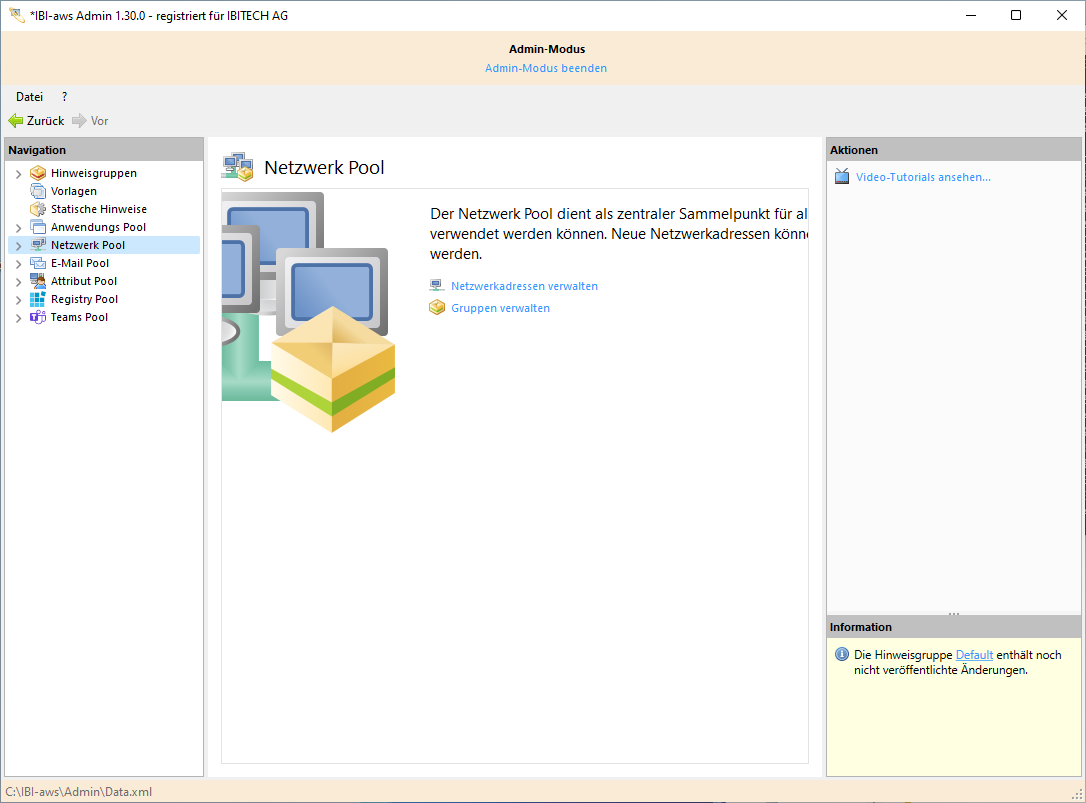Open Netzwerkadressen verwalten link

coord(524,286)
